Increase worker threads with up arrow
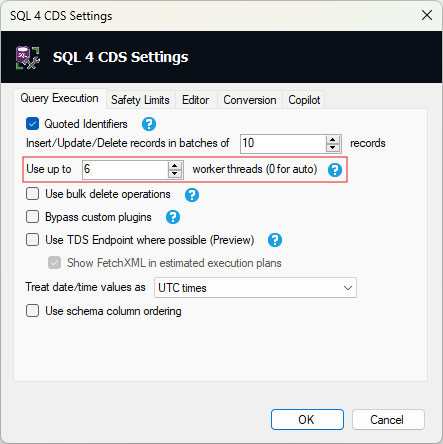Screen dimensions: 443x444 175,166
